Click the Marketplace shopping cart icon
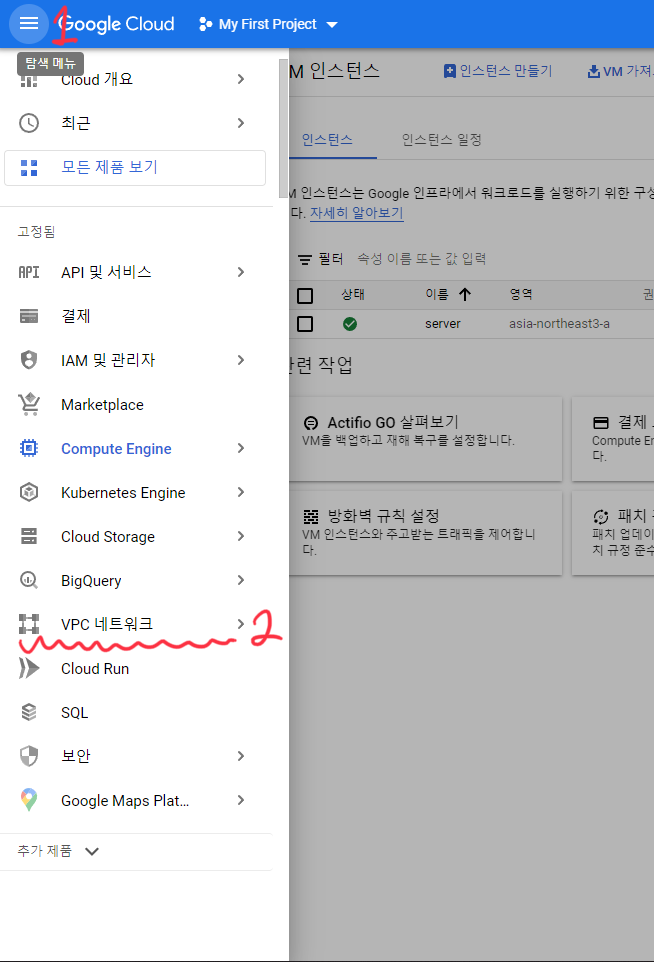Screen dimensions: 654x962 29,404
